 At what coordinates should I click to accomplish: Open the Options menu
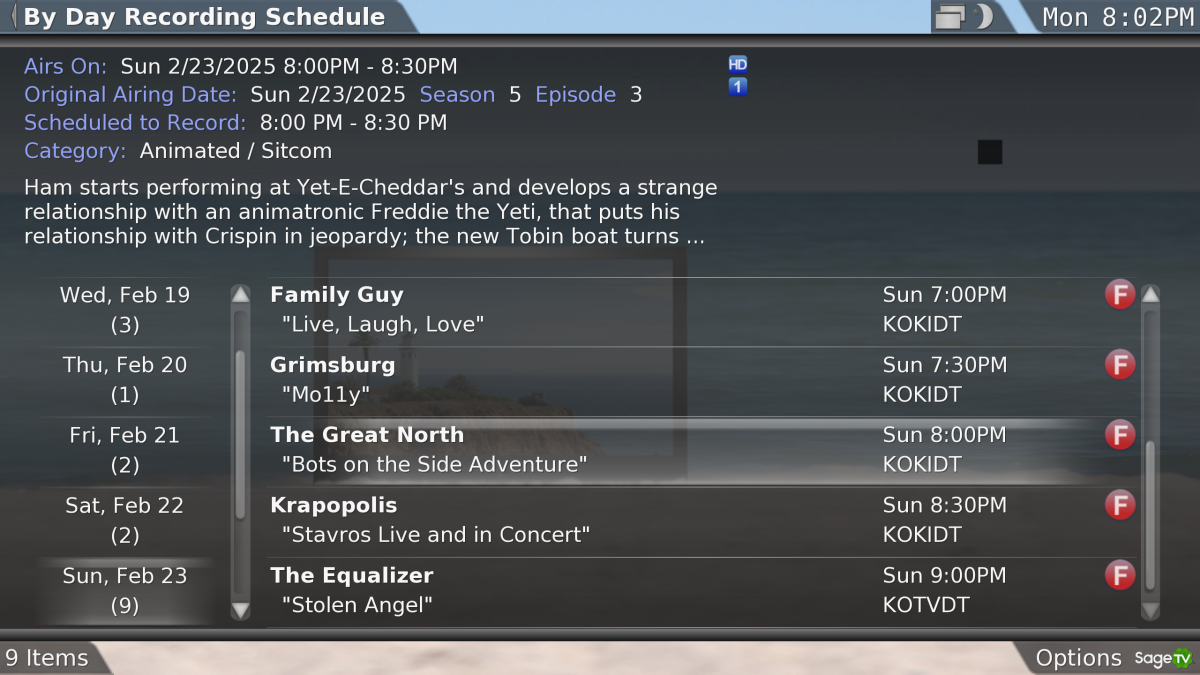[1078, 658]
